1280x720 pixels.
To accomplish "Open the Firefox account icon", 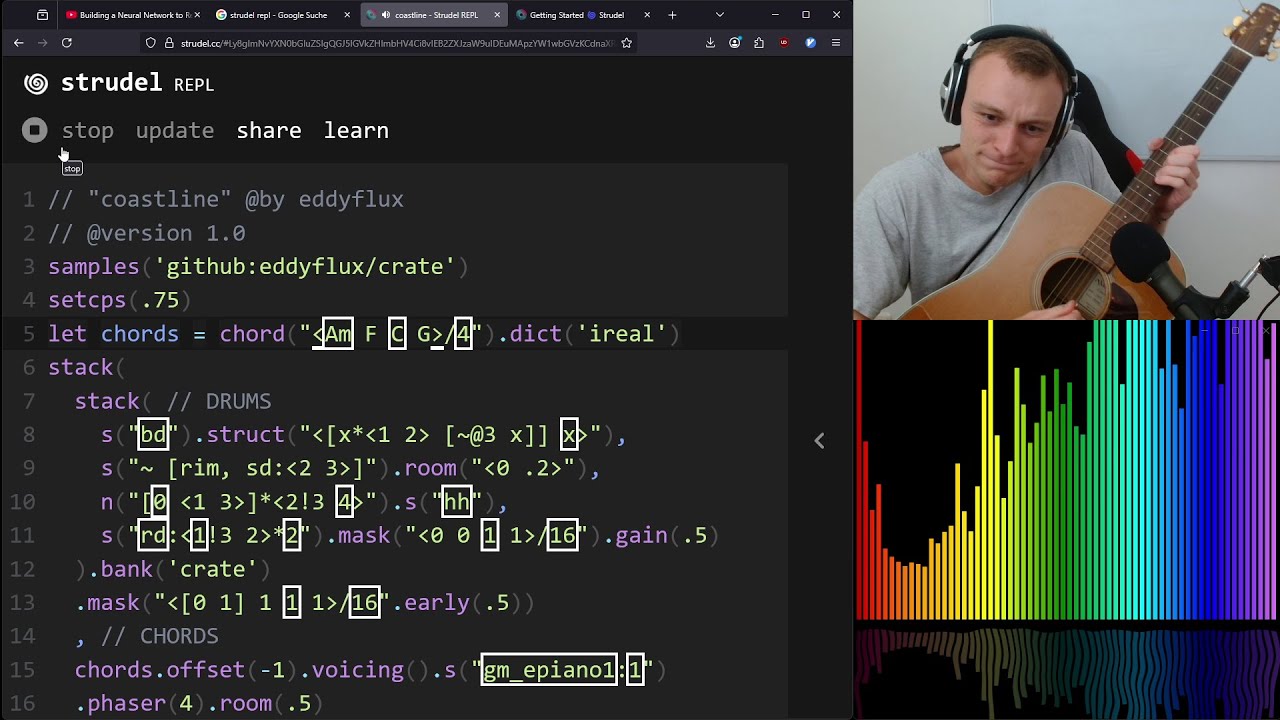I will click(x=735, y=43).
